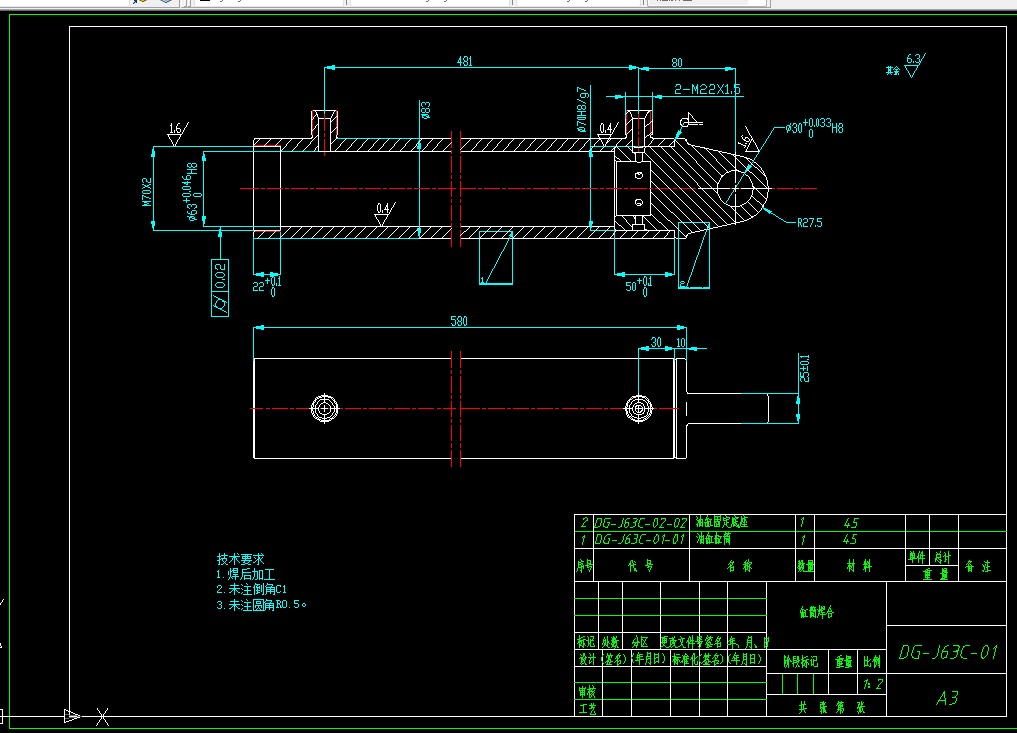Click the 名称 column header
1017x733 pixels.
tap(739, 566)
